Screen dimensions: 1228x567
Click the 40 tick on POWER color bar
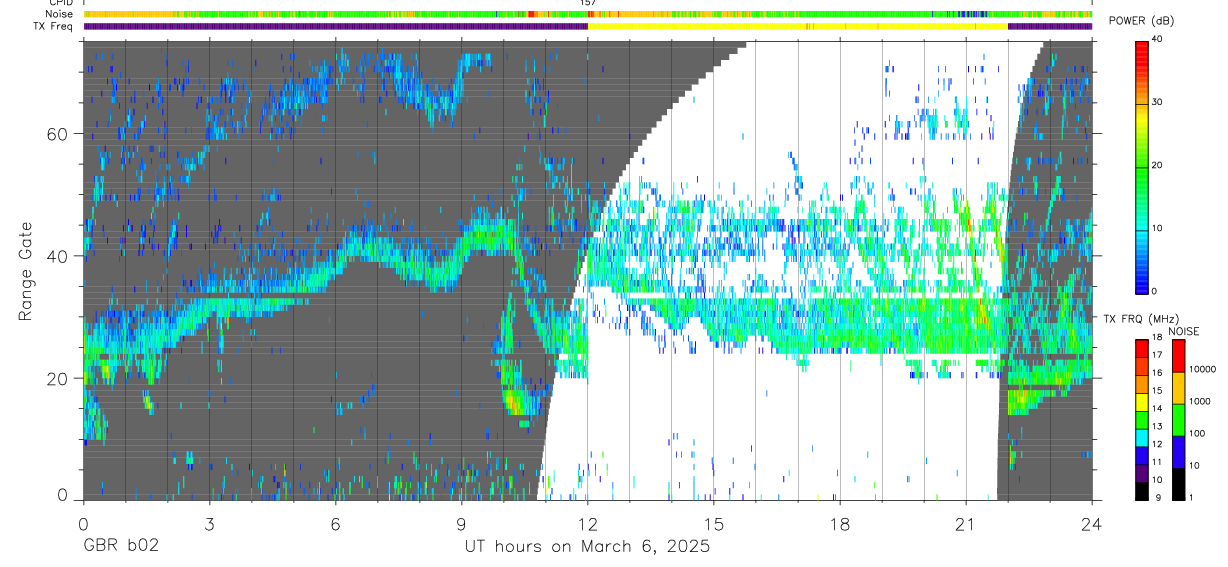(x=1155, y=39)
